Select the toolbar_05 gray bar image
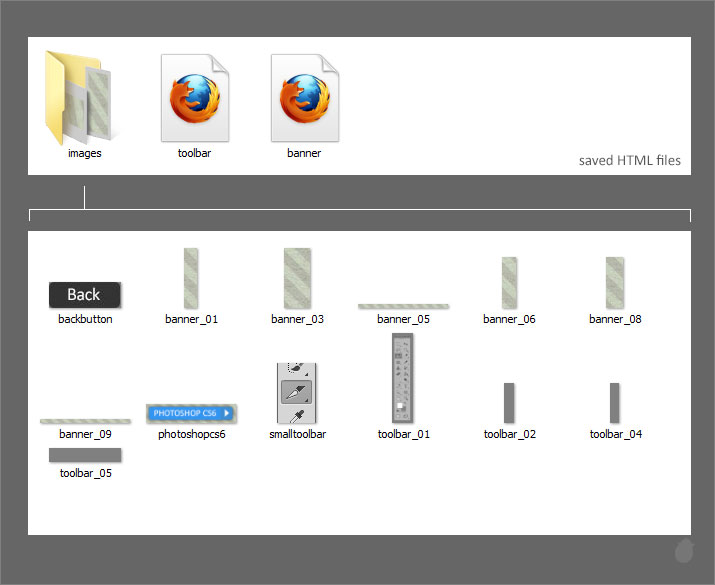This screenshot has height=585, width=715. [85, 456]
